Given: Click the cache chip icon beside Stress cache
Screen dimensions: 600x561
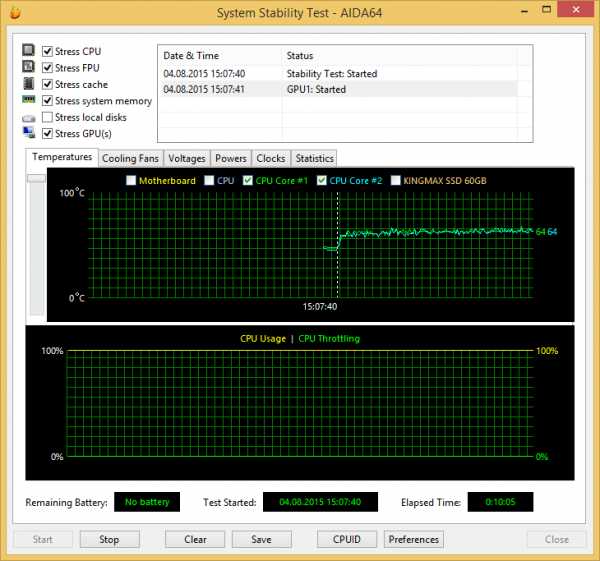Looking at the screenshot, I should pos(28,83).
